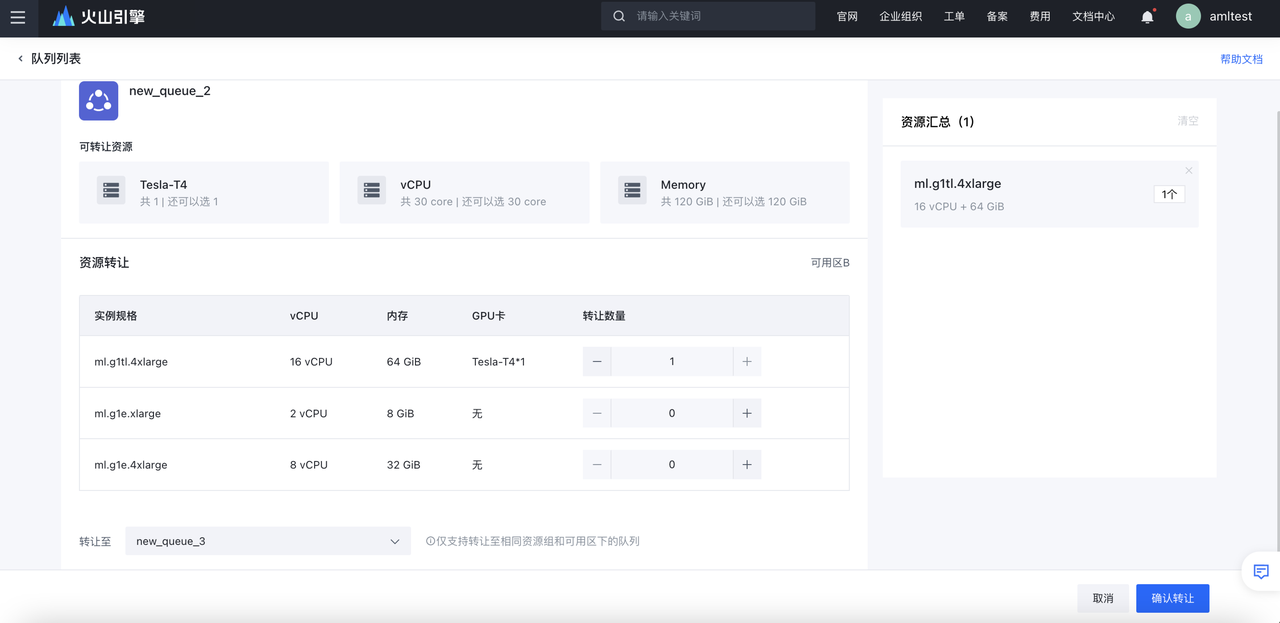
Task: Open 备案 in the top navigation
Action: point(997,17)
